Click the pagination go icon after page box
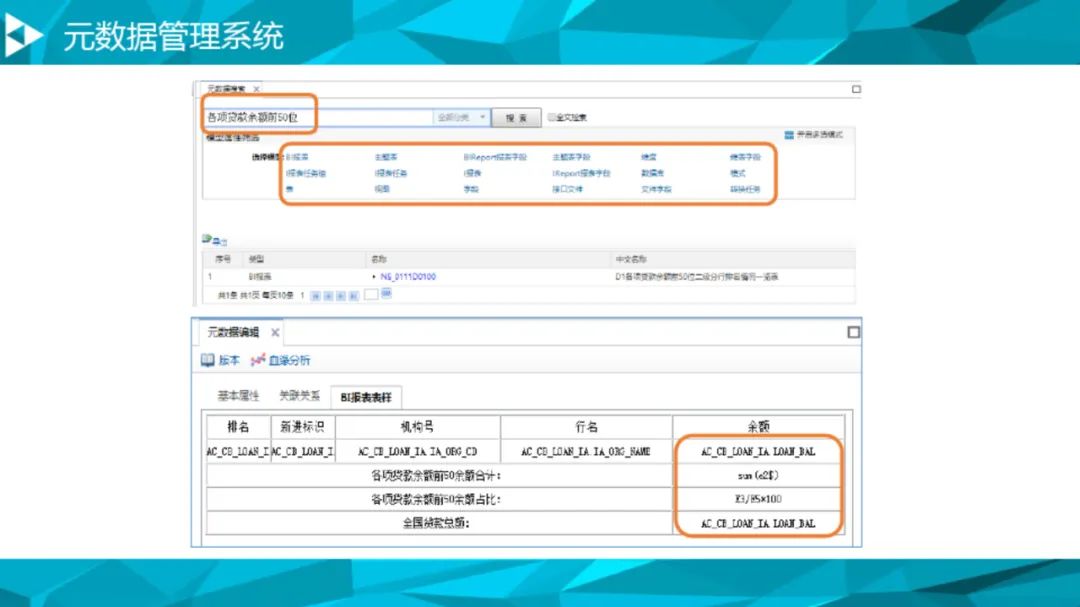 pos(387,294)
